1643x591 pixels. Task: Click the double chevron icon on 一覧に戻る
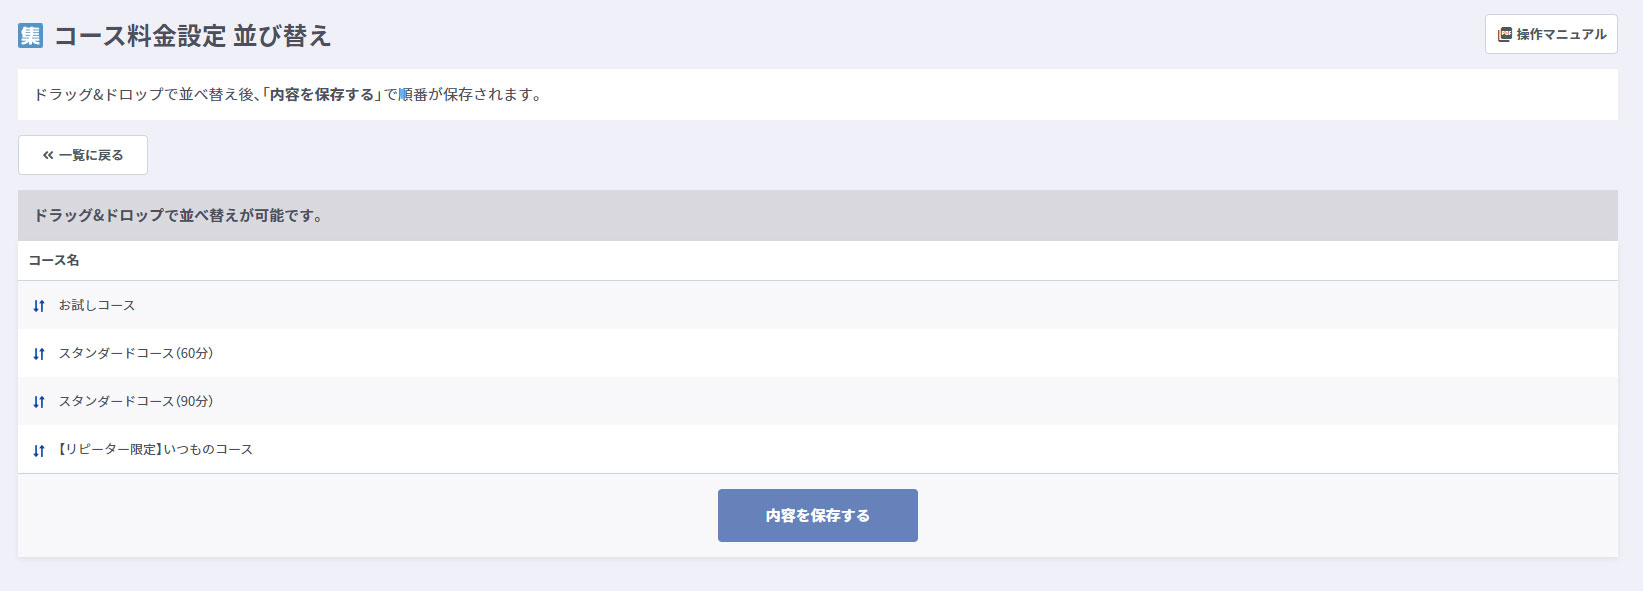(x=48, y=156)
